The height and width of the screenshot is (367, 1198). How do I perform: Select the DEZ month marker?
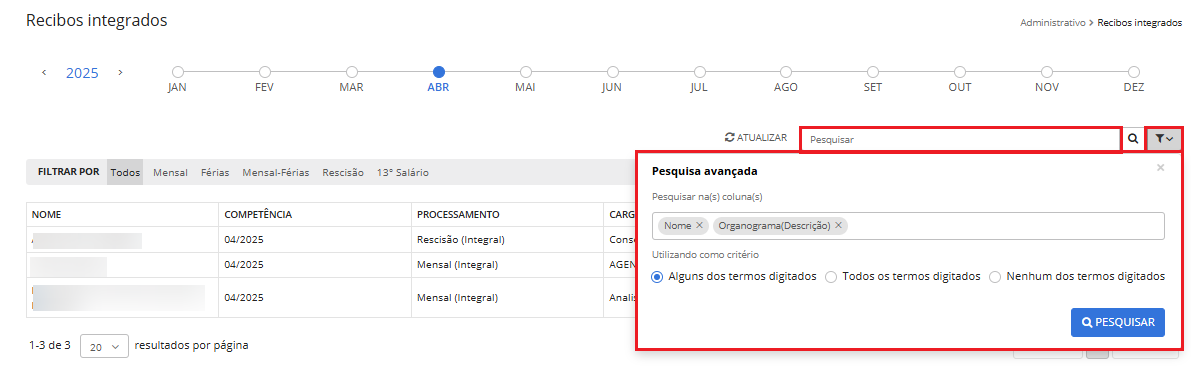coord(1134,72)
